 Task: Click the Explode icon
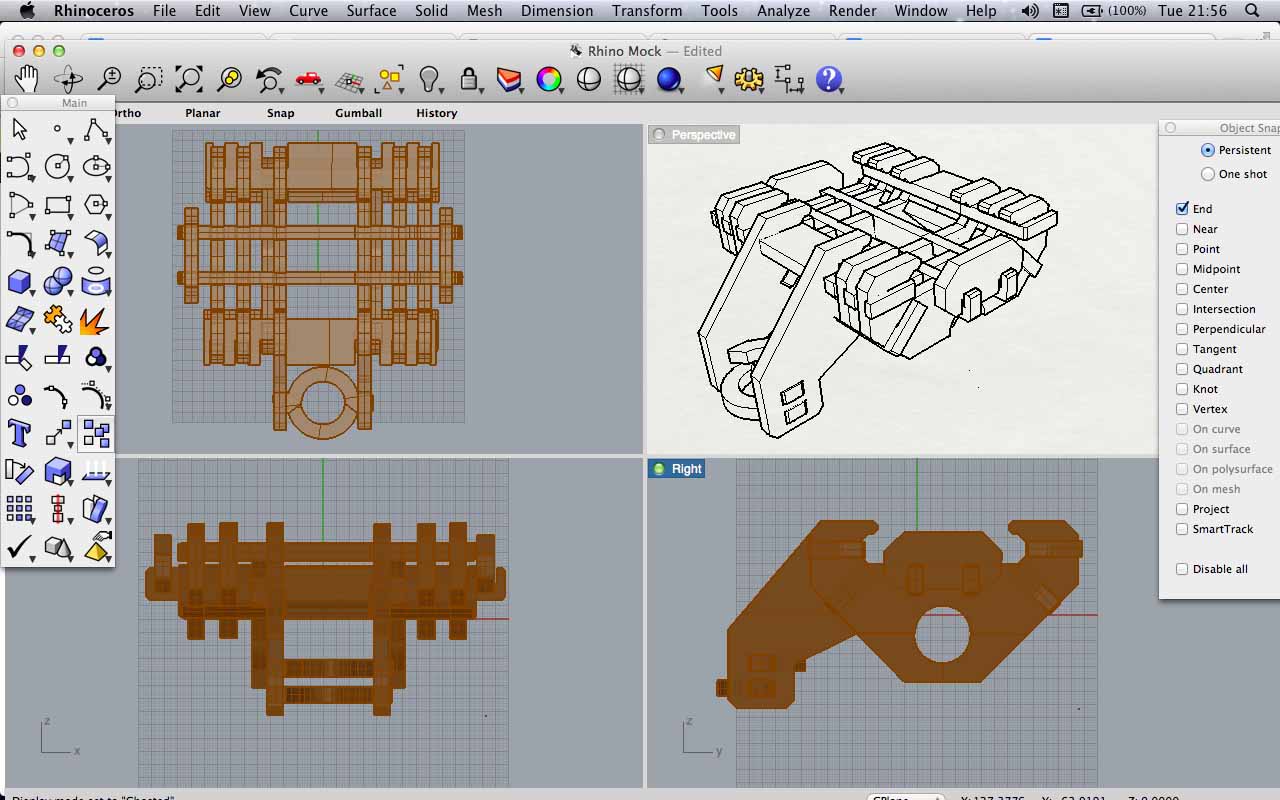click(96, 320)
